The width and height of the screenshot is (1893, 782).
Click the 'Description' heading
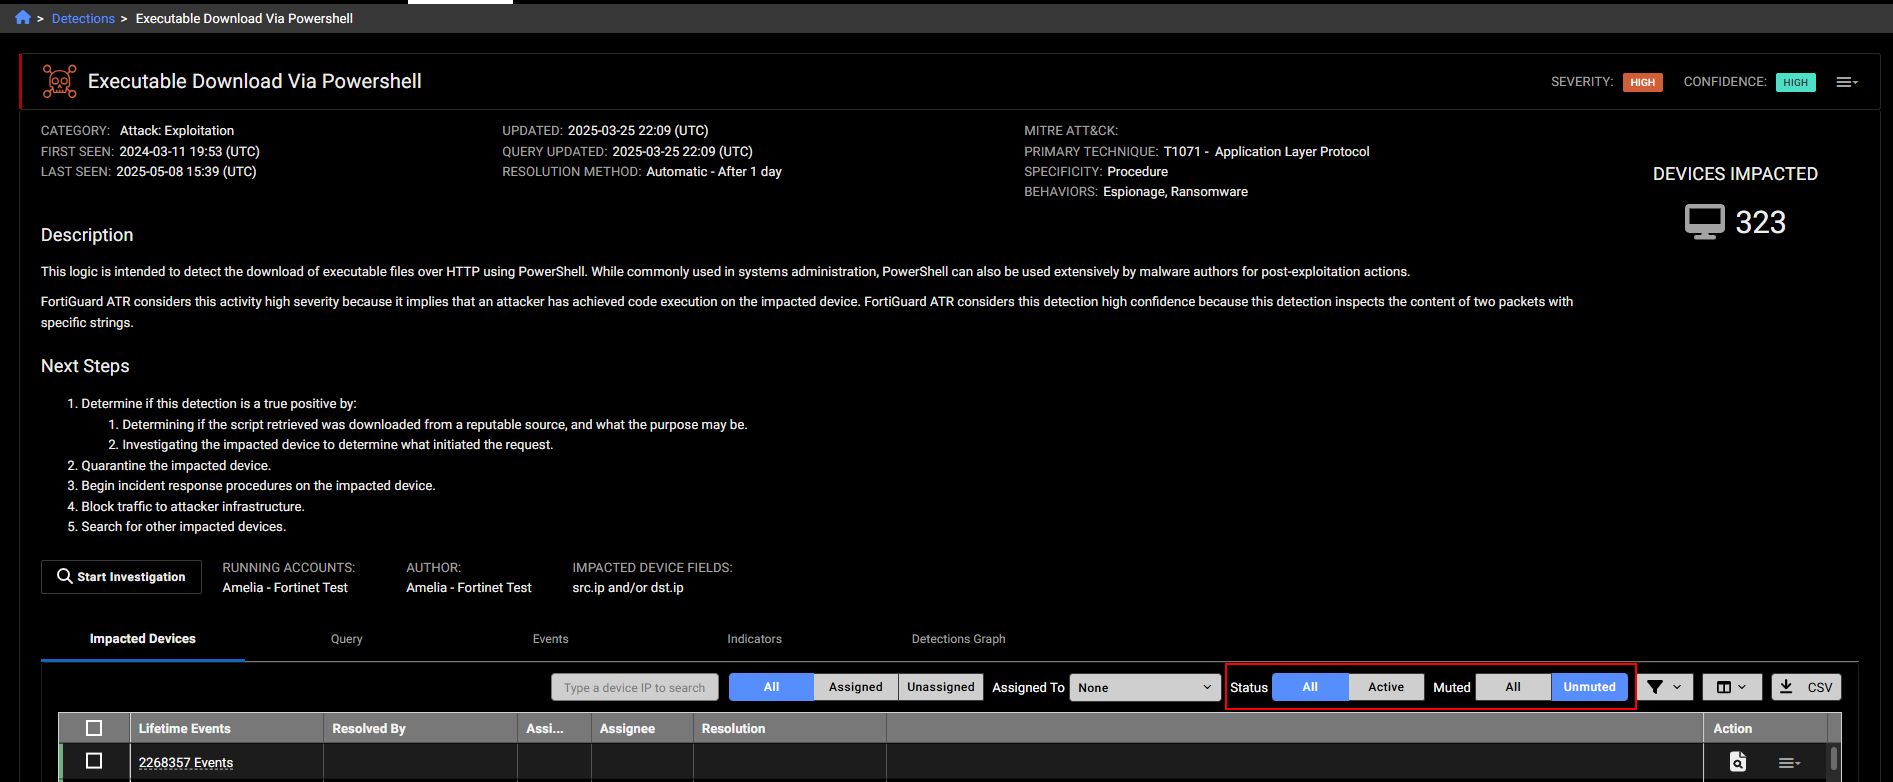(87, 235)
